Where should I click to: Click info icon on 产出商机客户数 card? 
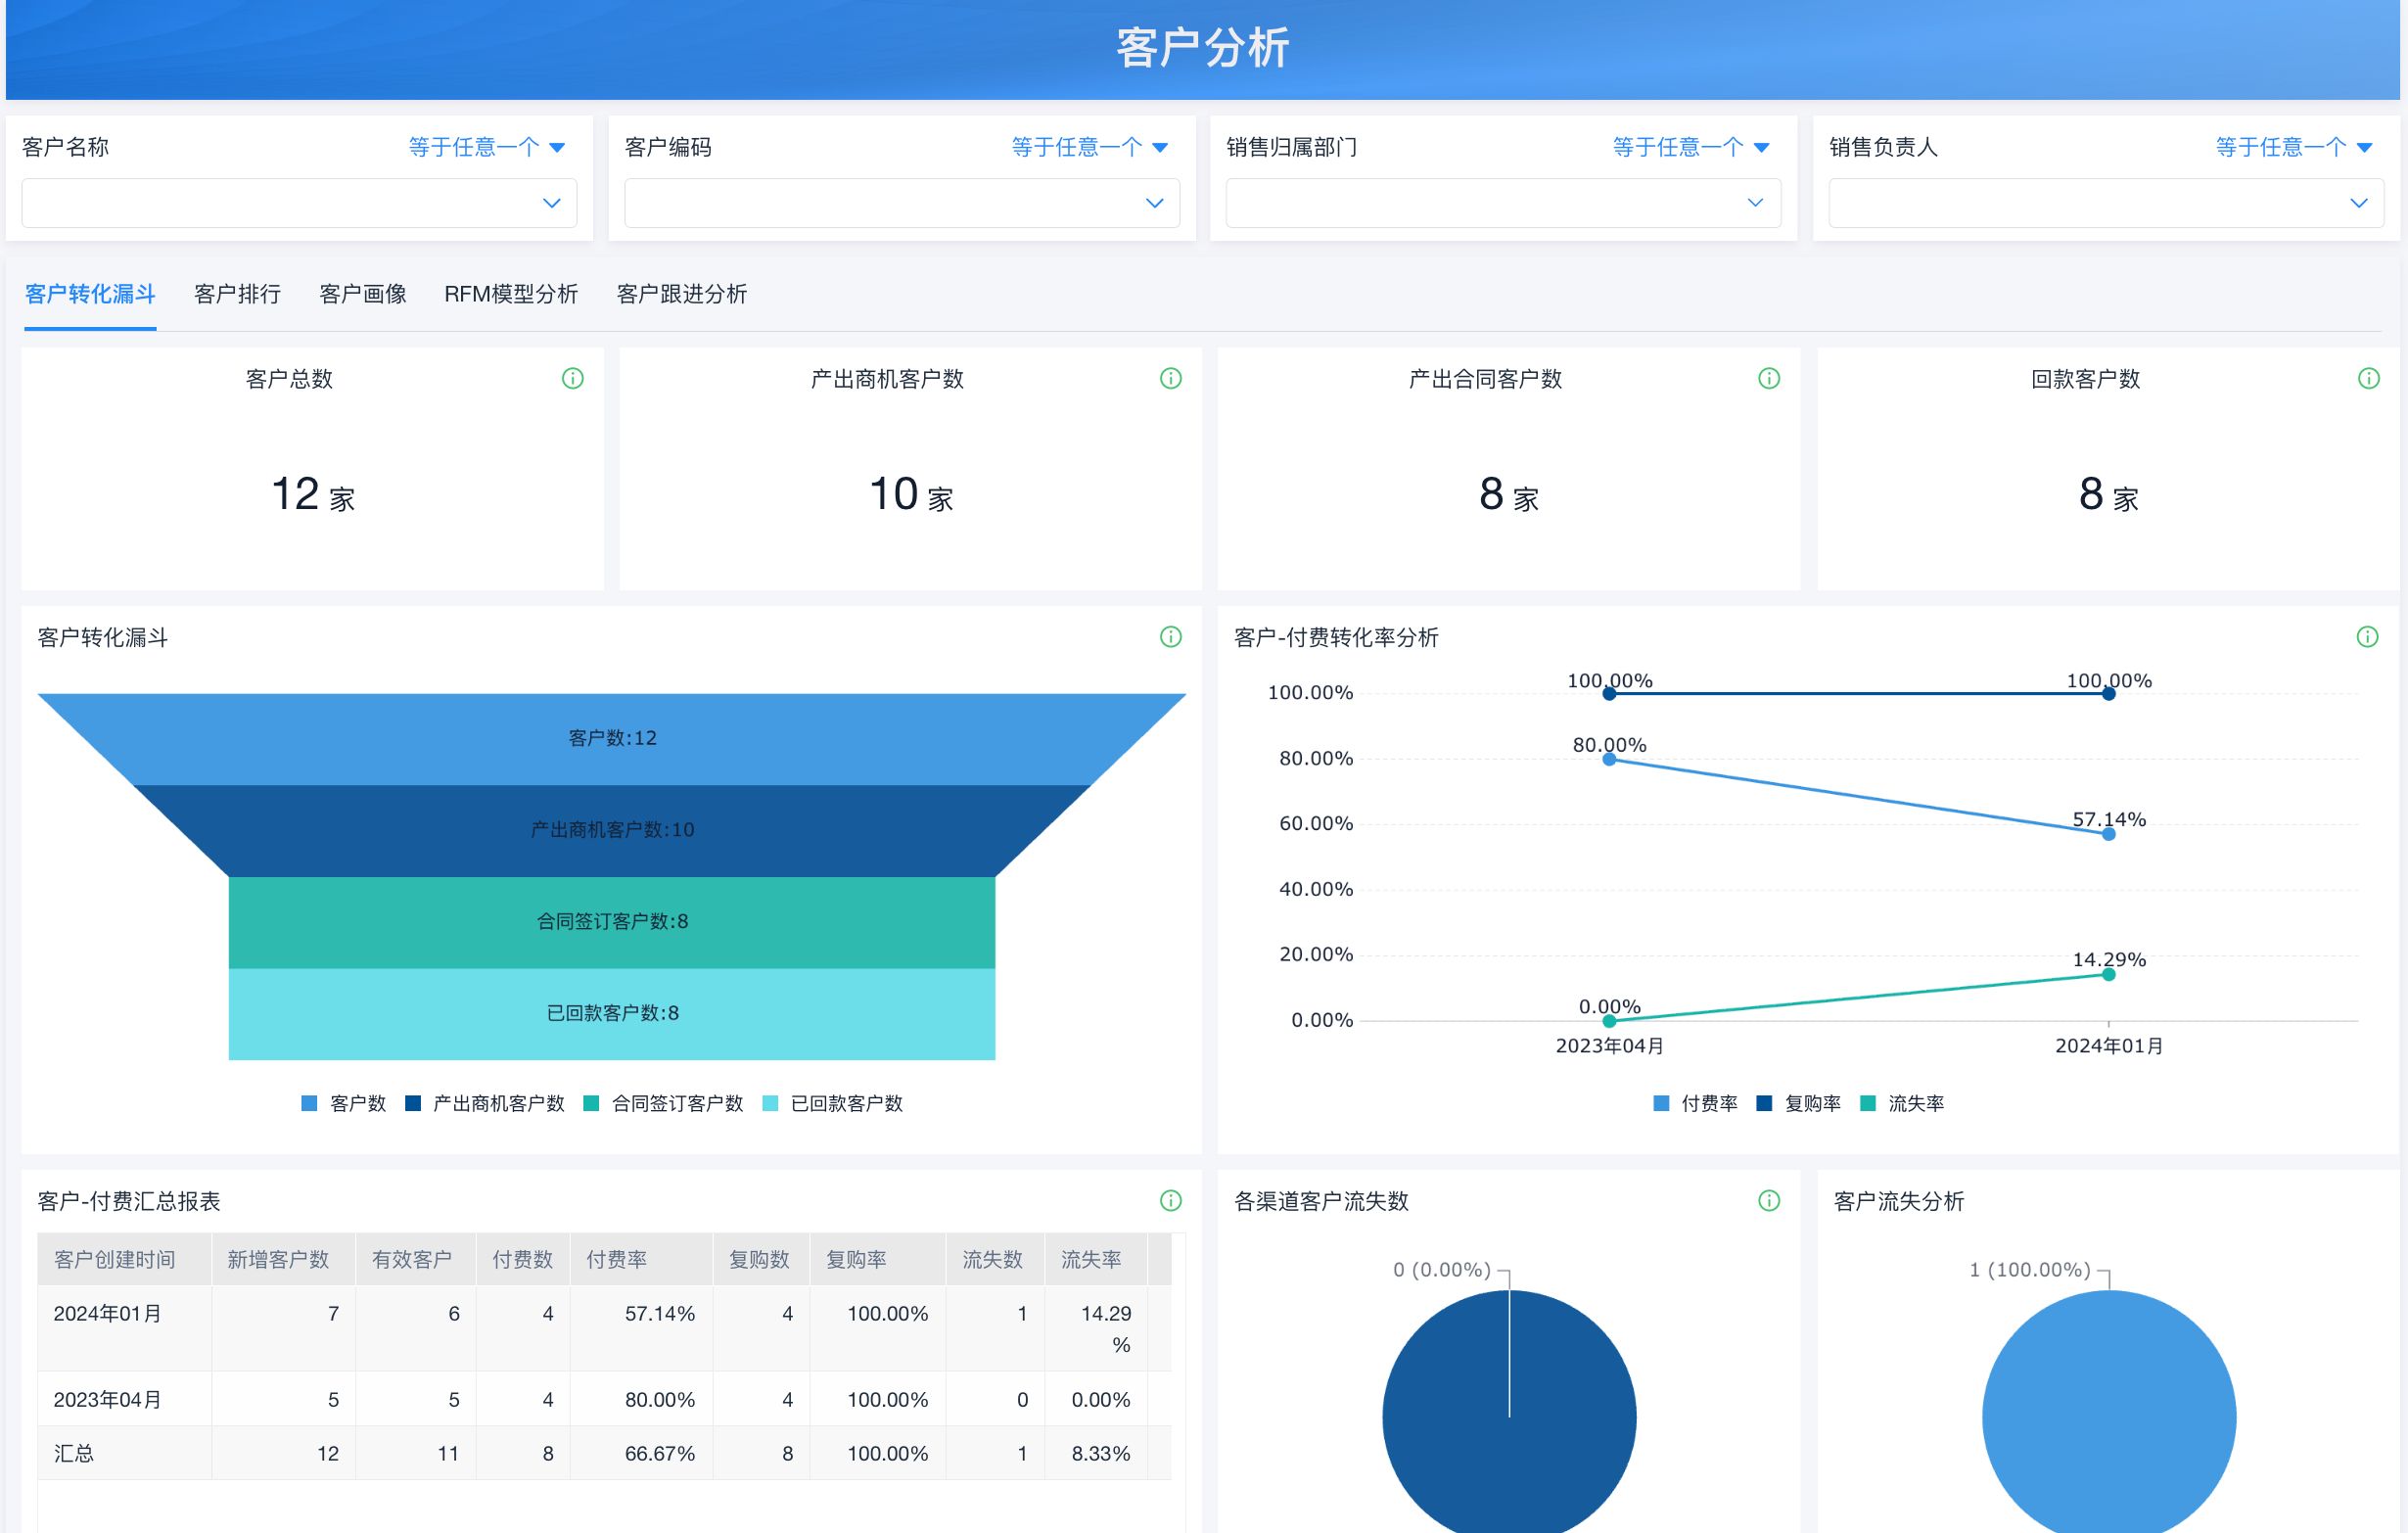[1170, 378]
